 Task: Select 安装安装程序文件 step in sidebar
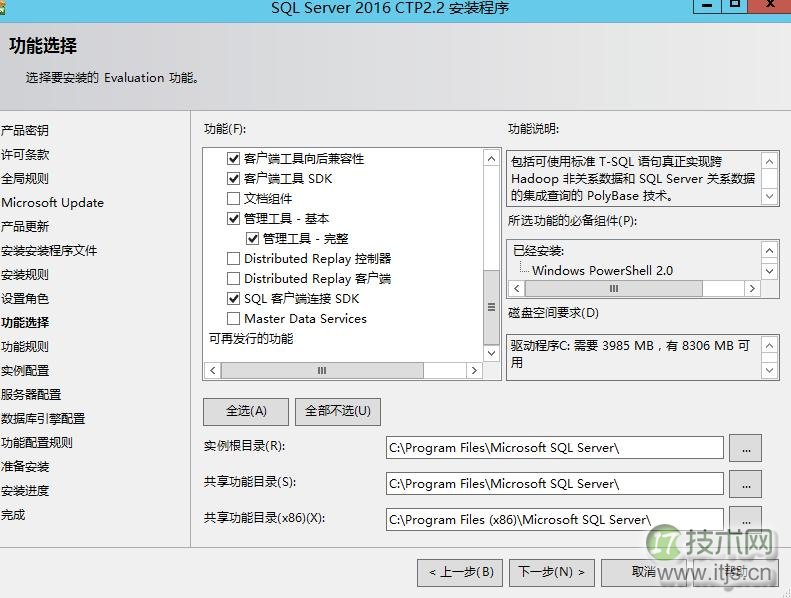coord(49,251)
